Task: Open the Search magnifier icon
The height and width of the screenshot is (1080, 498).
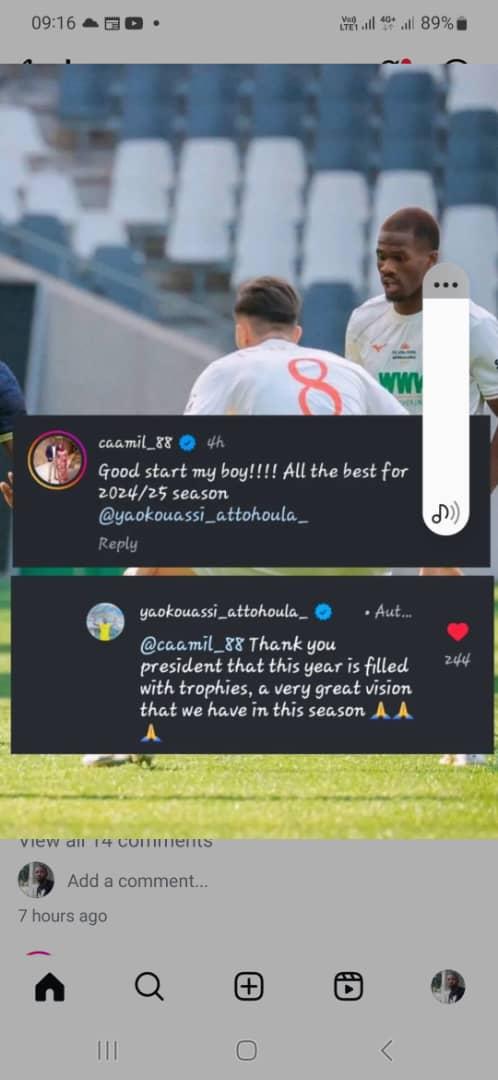Action: 149,987
